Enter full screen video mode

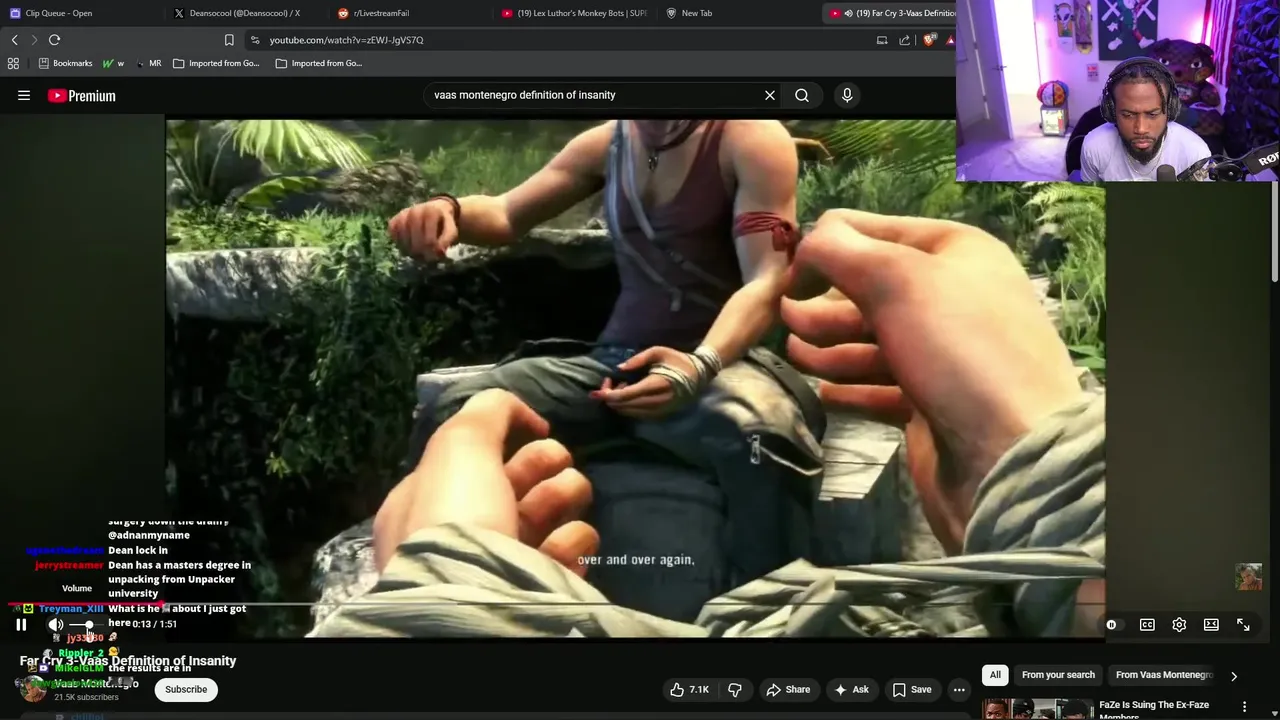[1243, 624]
